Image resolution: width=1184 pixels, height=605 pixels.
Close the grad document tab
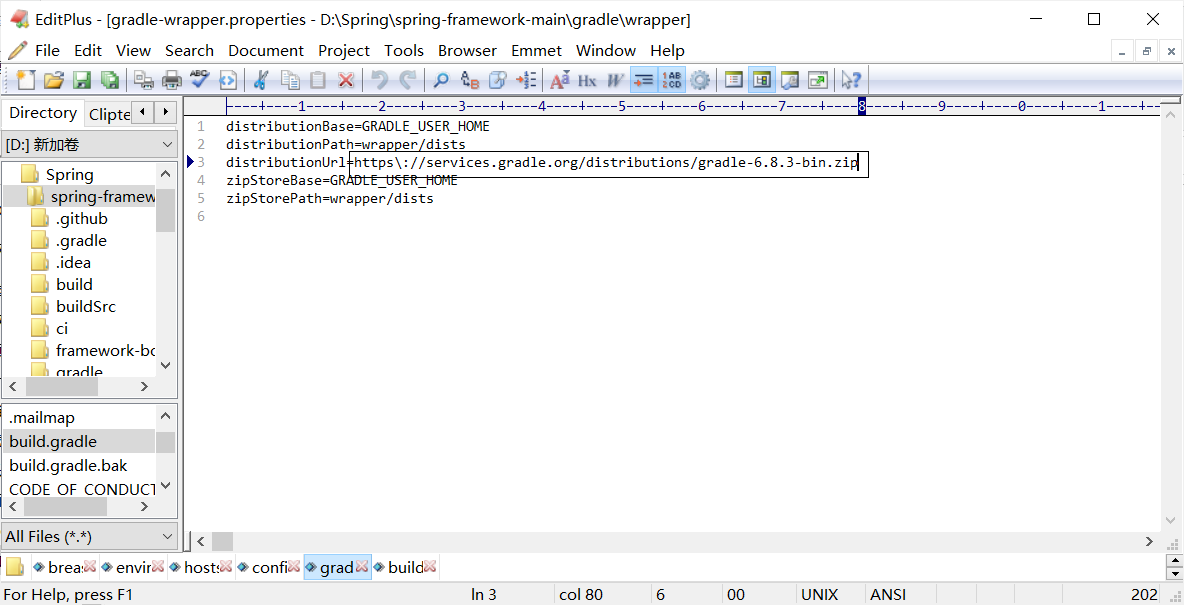click(x=362, y=567)
